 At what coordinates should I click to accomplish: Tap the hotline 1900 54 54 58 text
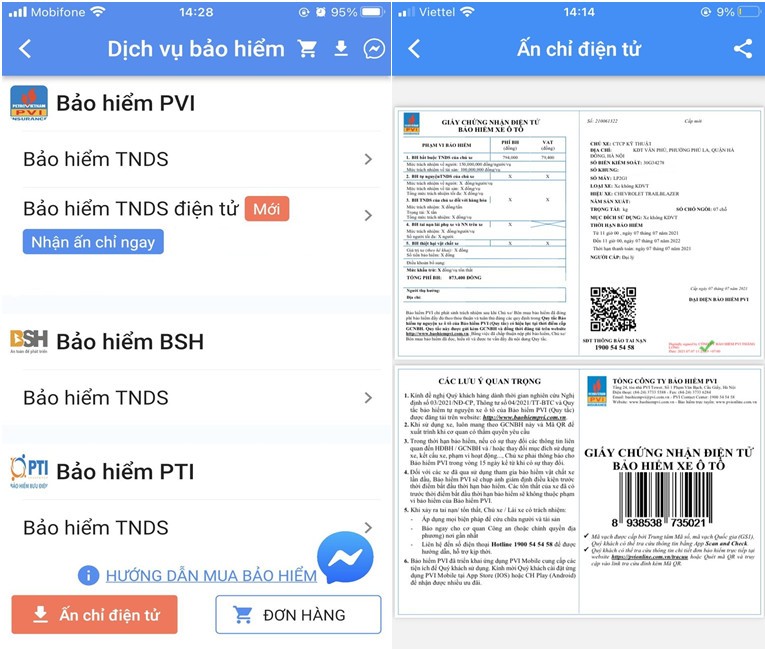pos(614,347)
